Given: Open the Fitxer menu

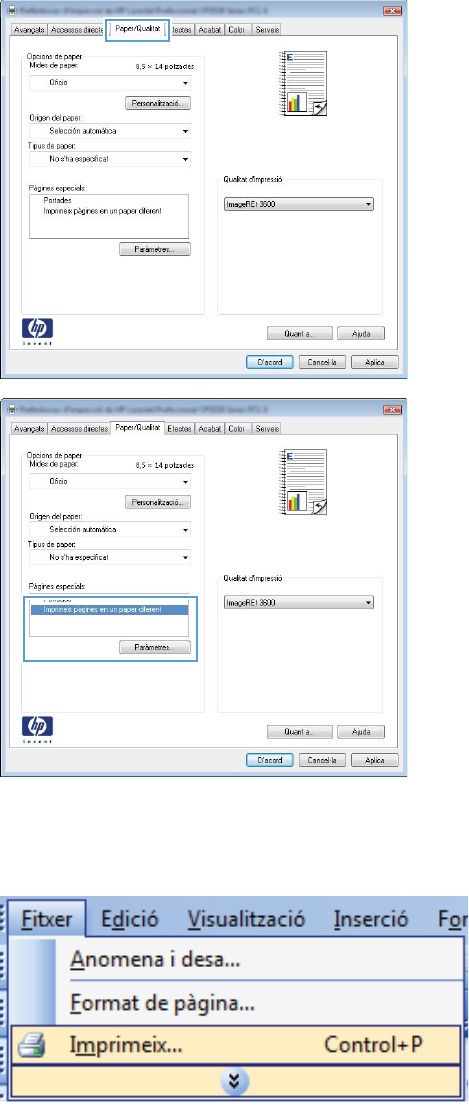Looking at the screenshot, I should (x=47, y=919).
